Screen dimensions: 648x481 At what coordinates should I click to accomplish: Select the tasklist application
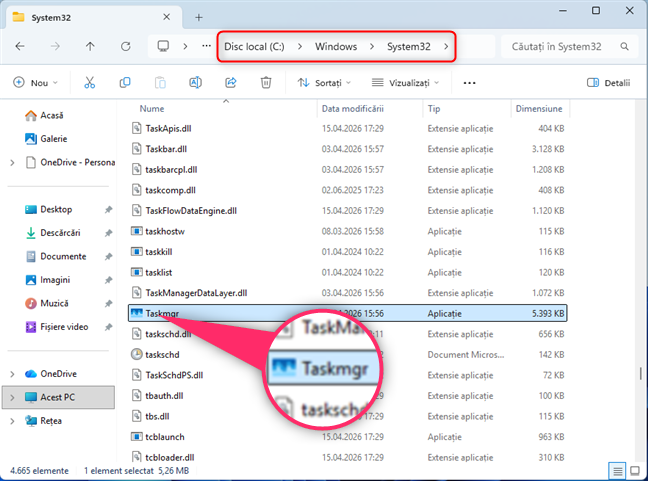pos(159,272)
